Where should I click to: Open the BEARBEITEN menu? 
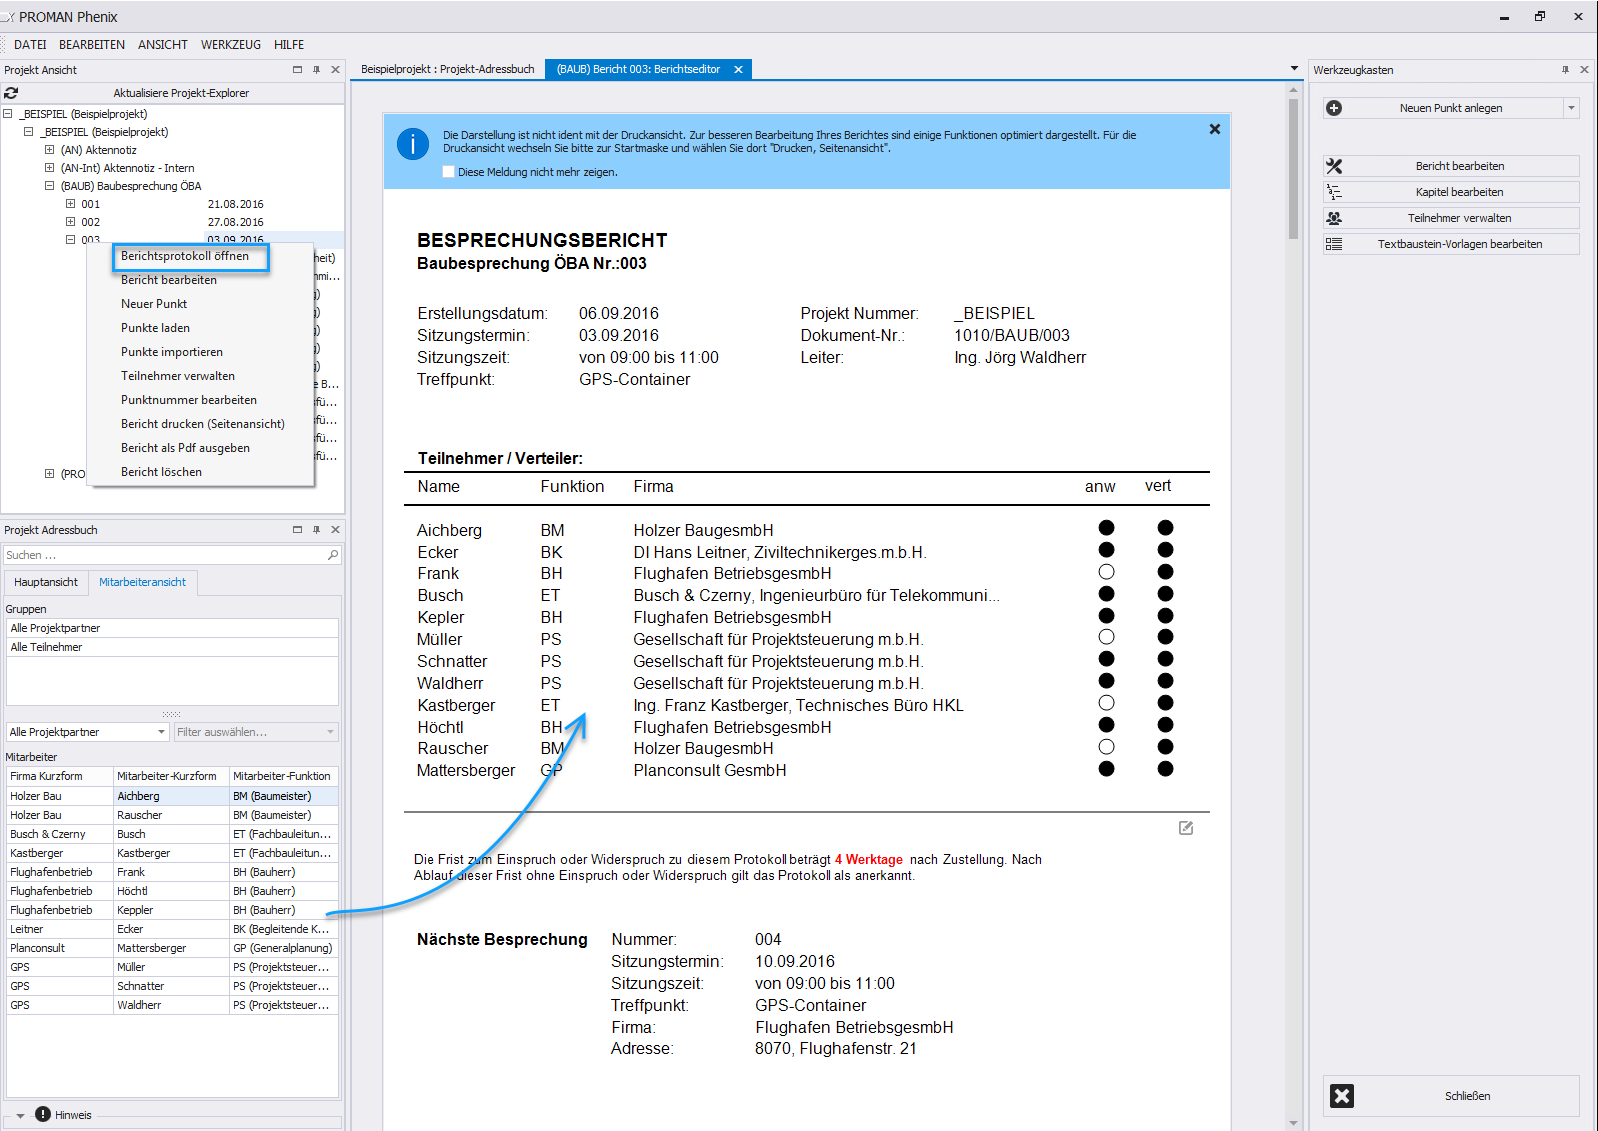tap(92, 45)
